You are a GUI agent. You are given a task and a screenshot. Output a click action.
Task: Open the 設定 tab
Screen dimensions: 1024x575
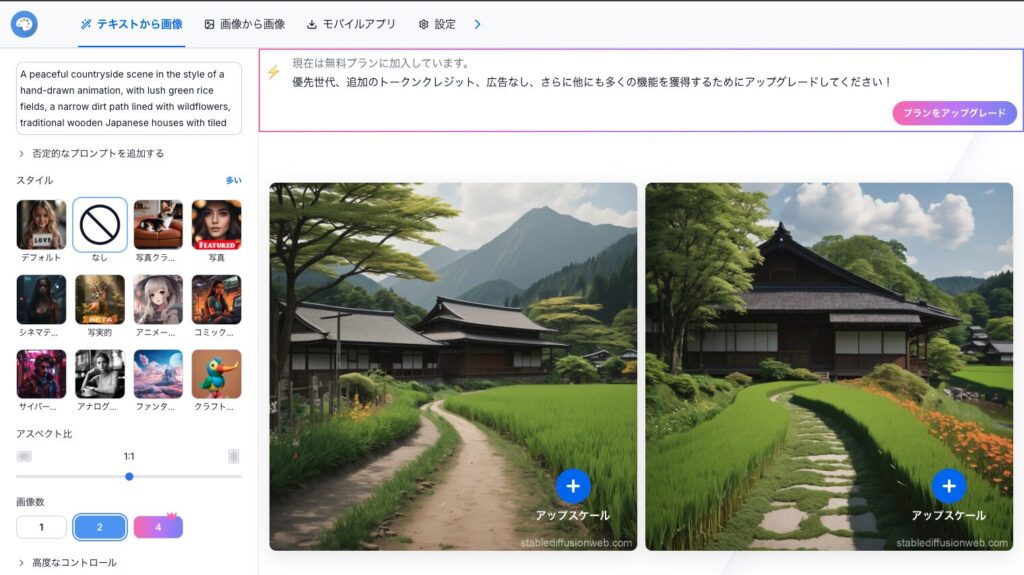(437, 24)
